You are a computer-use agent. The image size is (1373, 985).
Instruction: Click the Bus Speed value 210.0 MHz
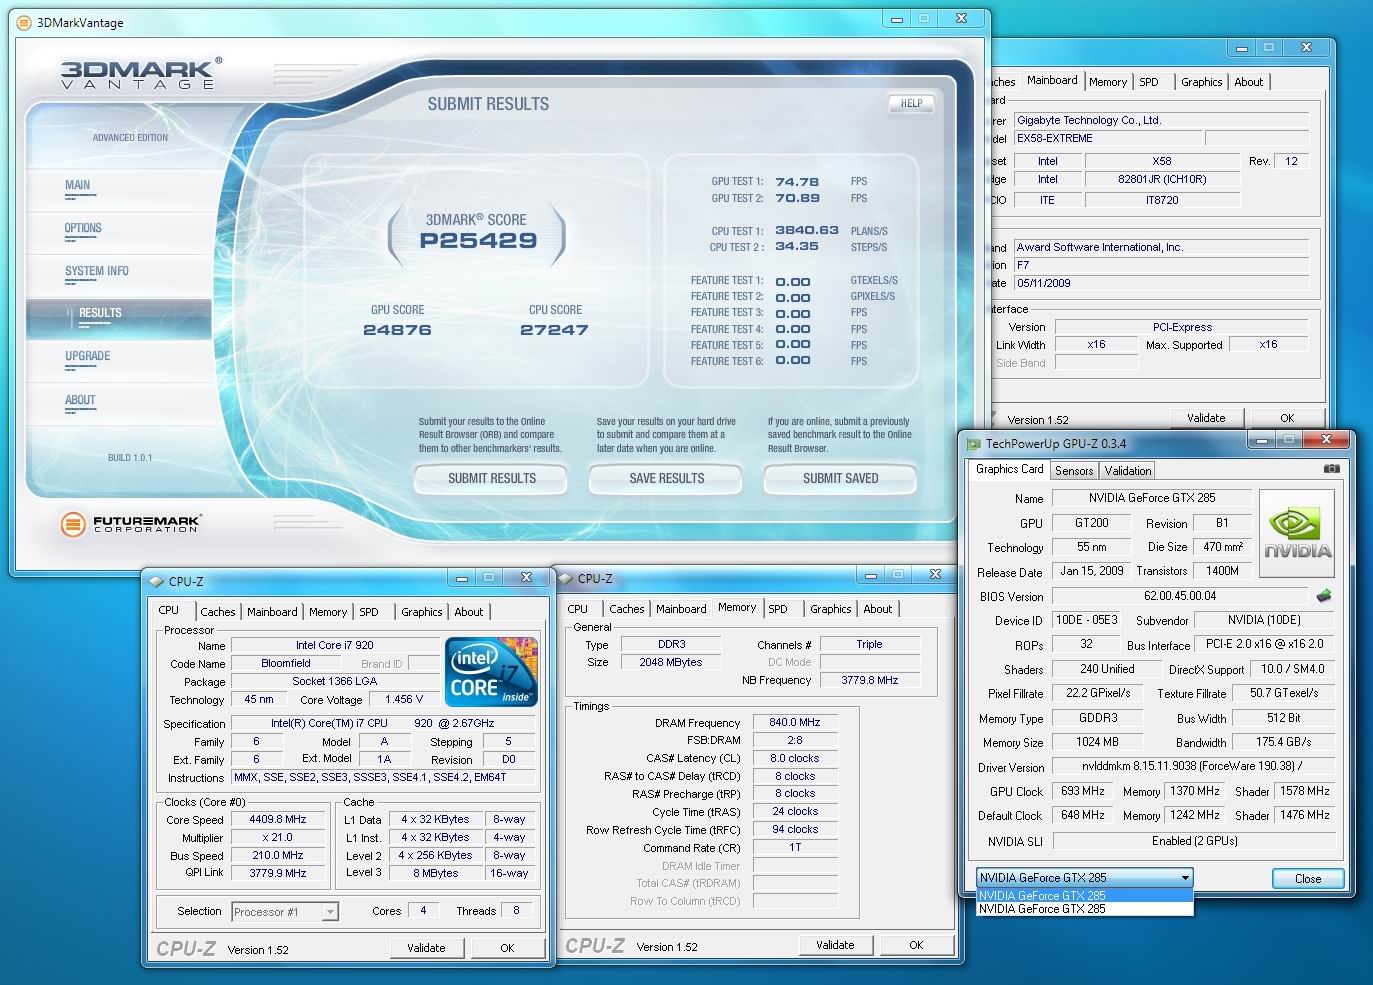point(278,855)
